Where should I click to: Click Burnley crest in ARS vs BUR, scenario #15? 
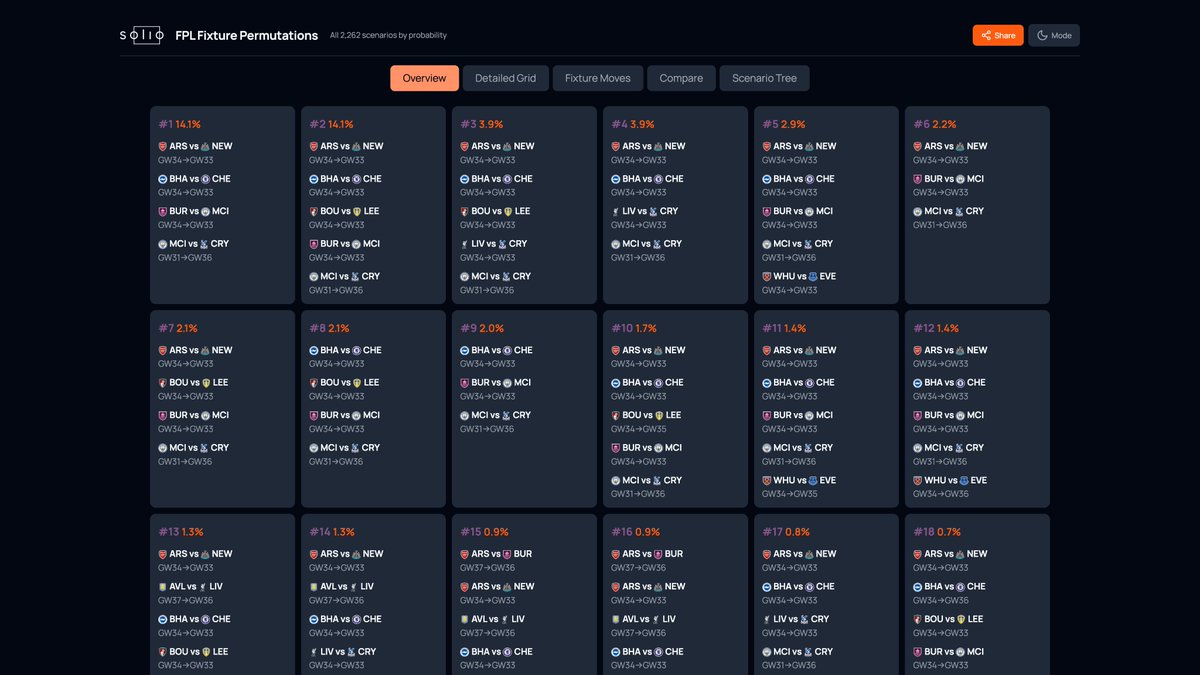click(x=506, y=554)
